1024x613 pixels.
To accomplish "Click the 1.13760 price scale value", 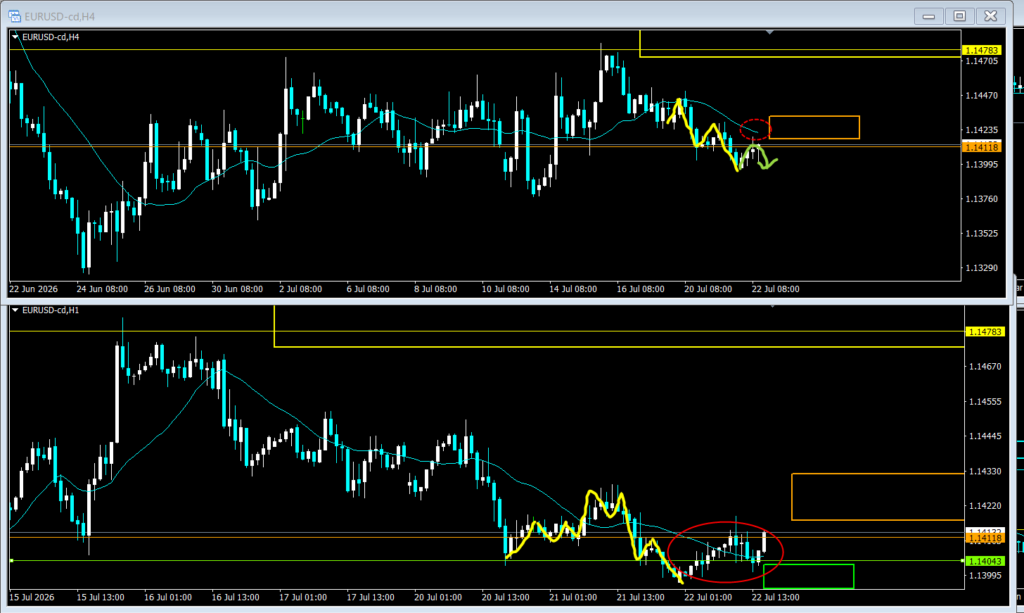I will pos(982,199).
